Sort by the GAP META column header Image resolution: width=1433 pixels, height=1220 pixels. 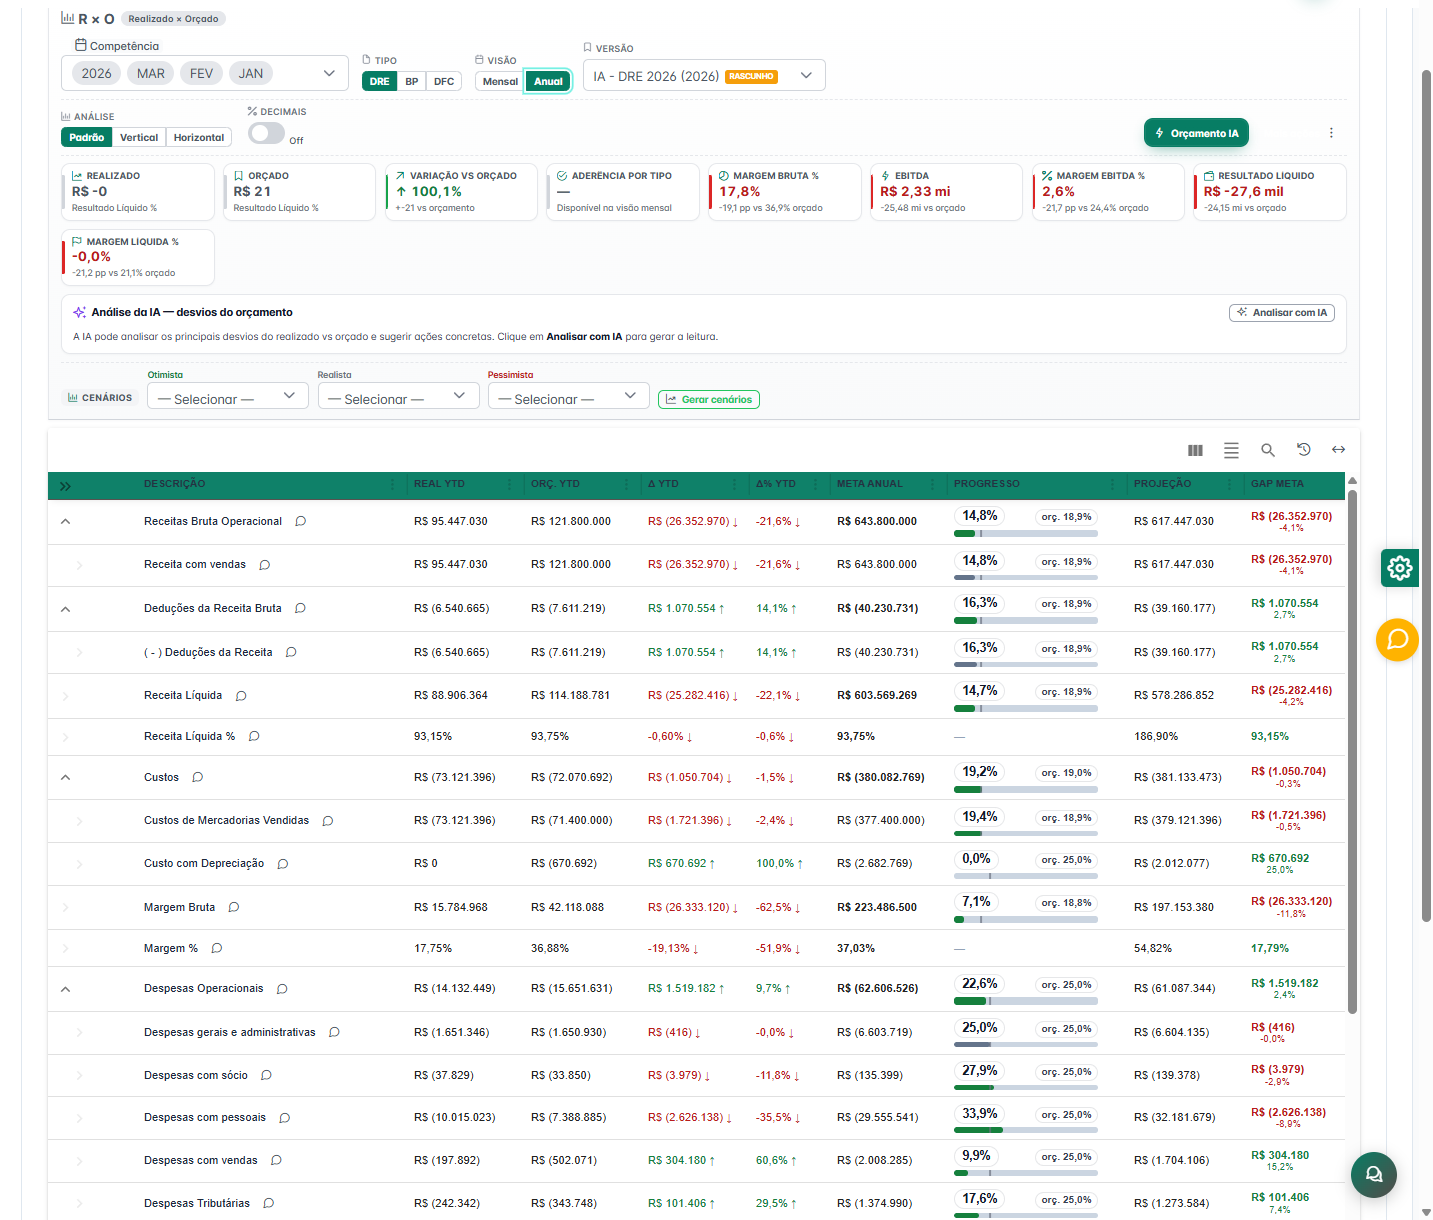click(1277, 484)
